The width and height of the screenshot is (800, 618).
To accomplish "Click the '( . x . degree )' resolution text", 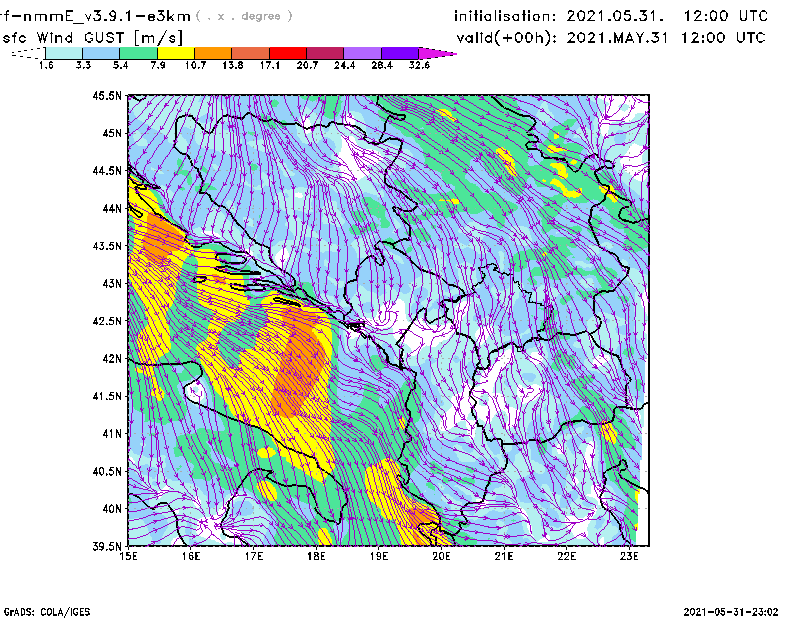I will pos(245,16).
